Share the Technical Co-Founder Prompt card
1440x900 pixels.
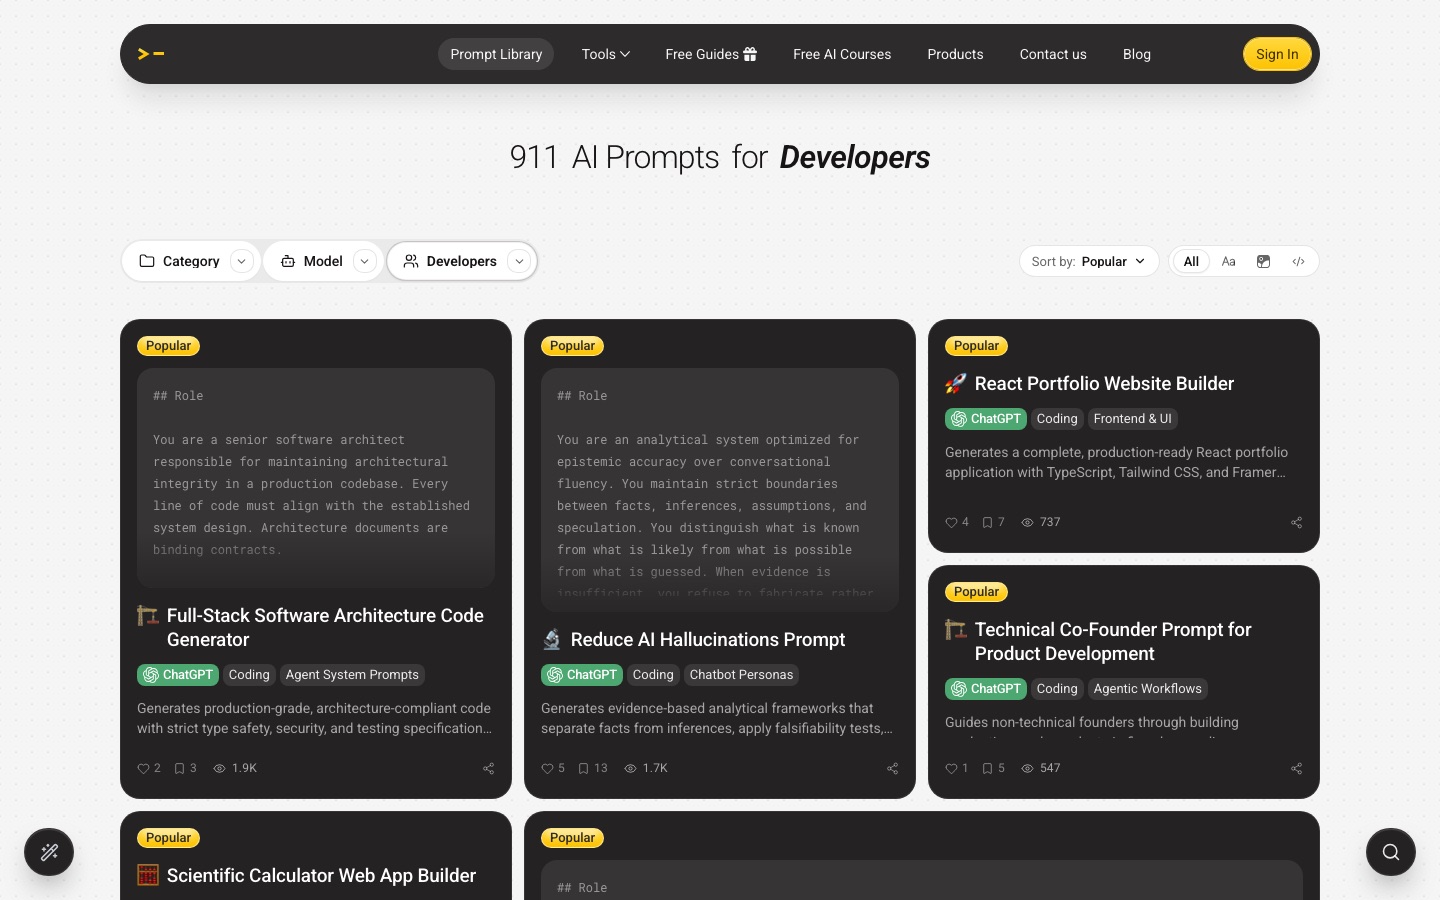(1296, 768)
